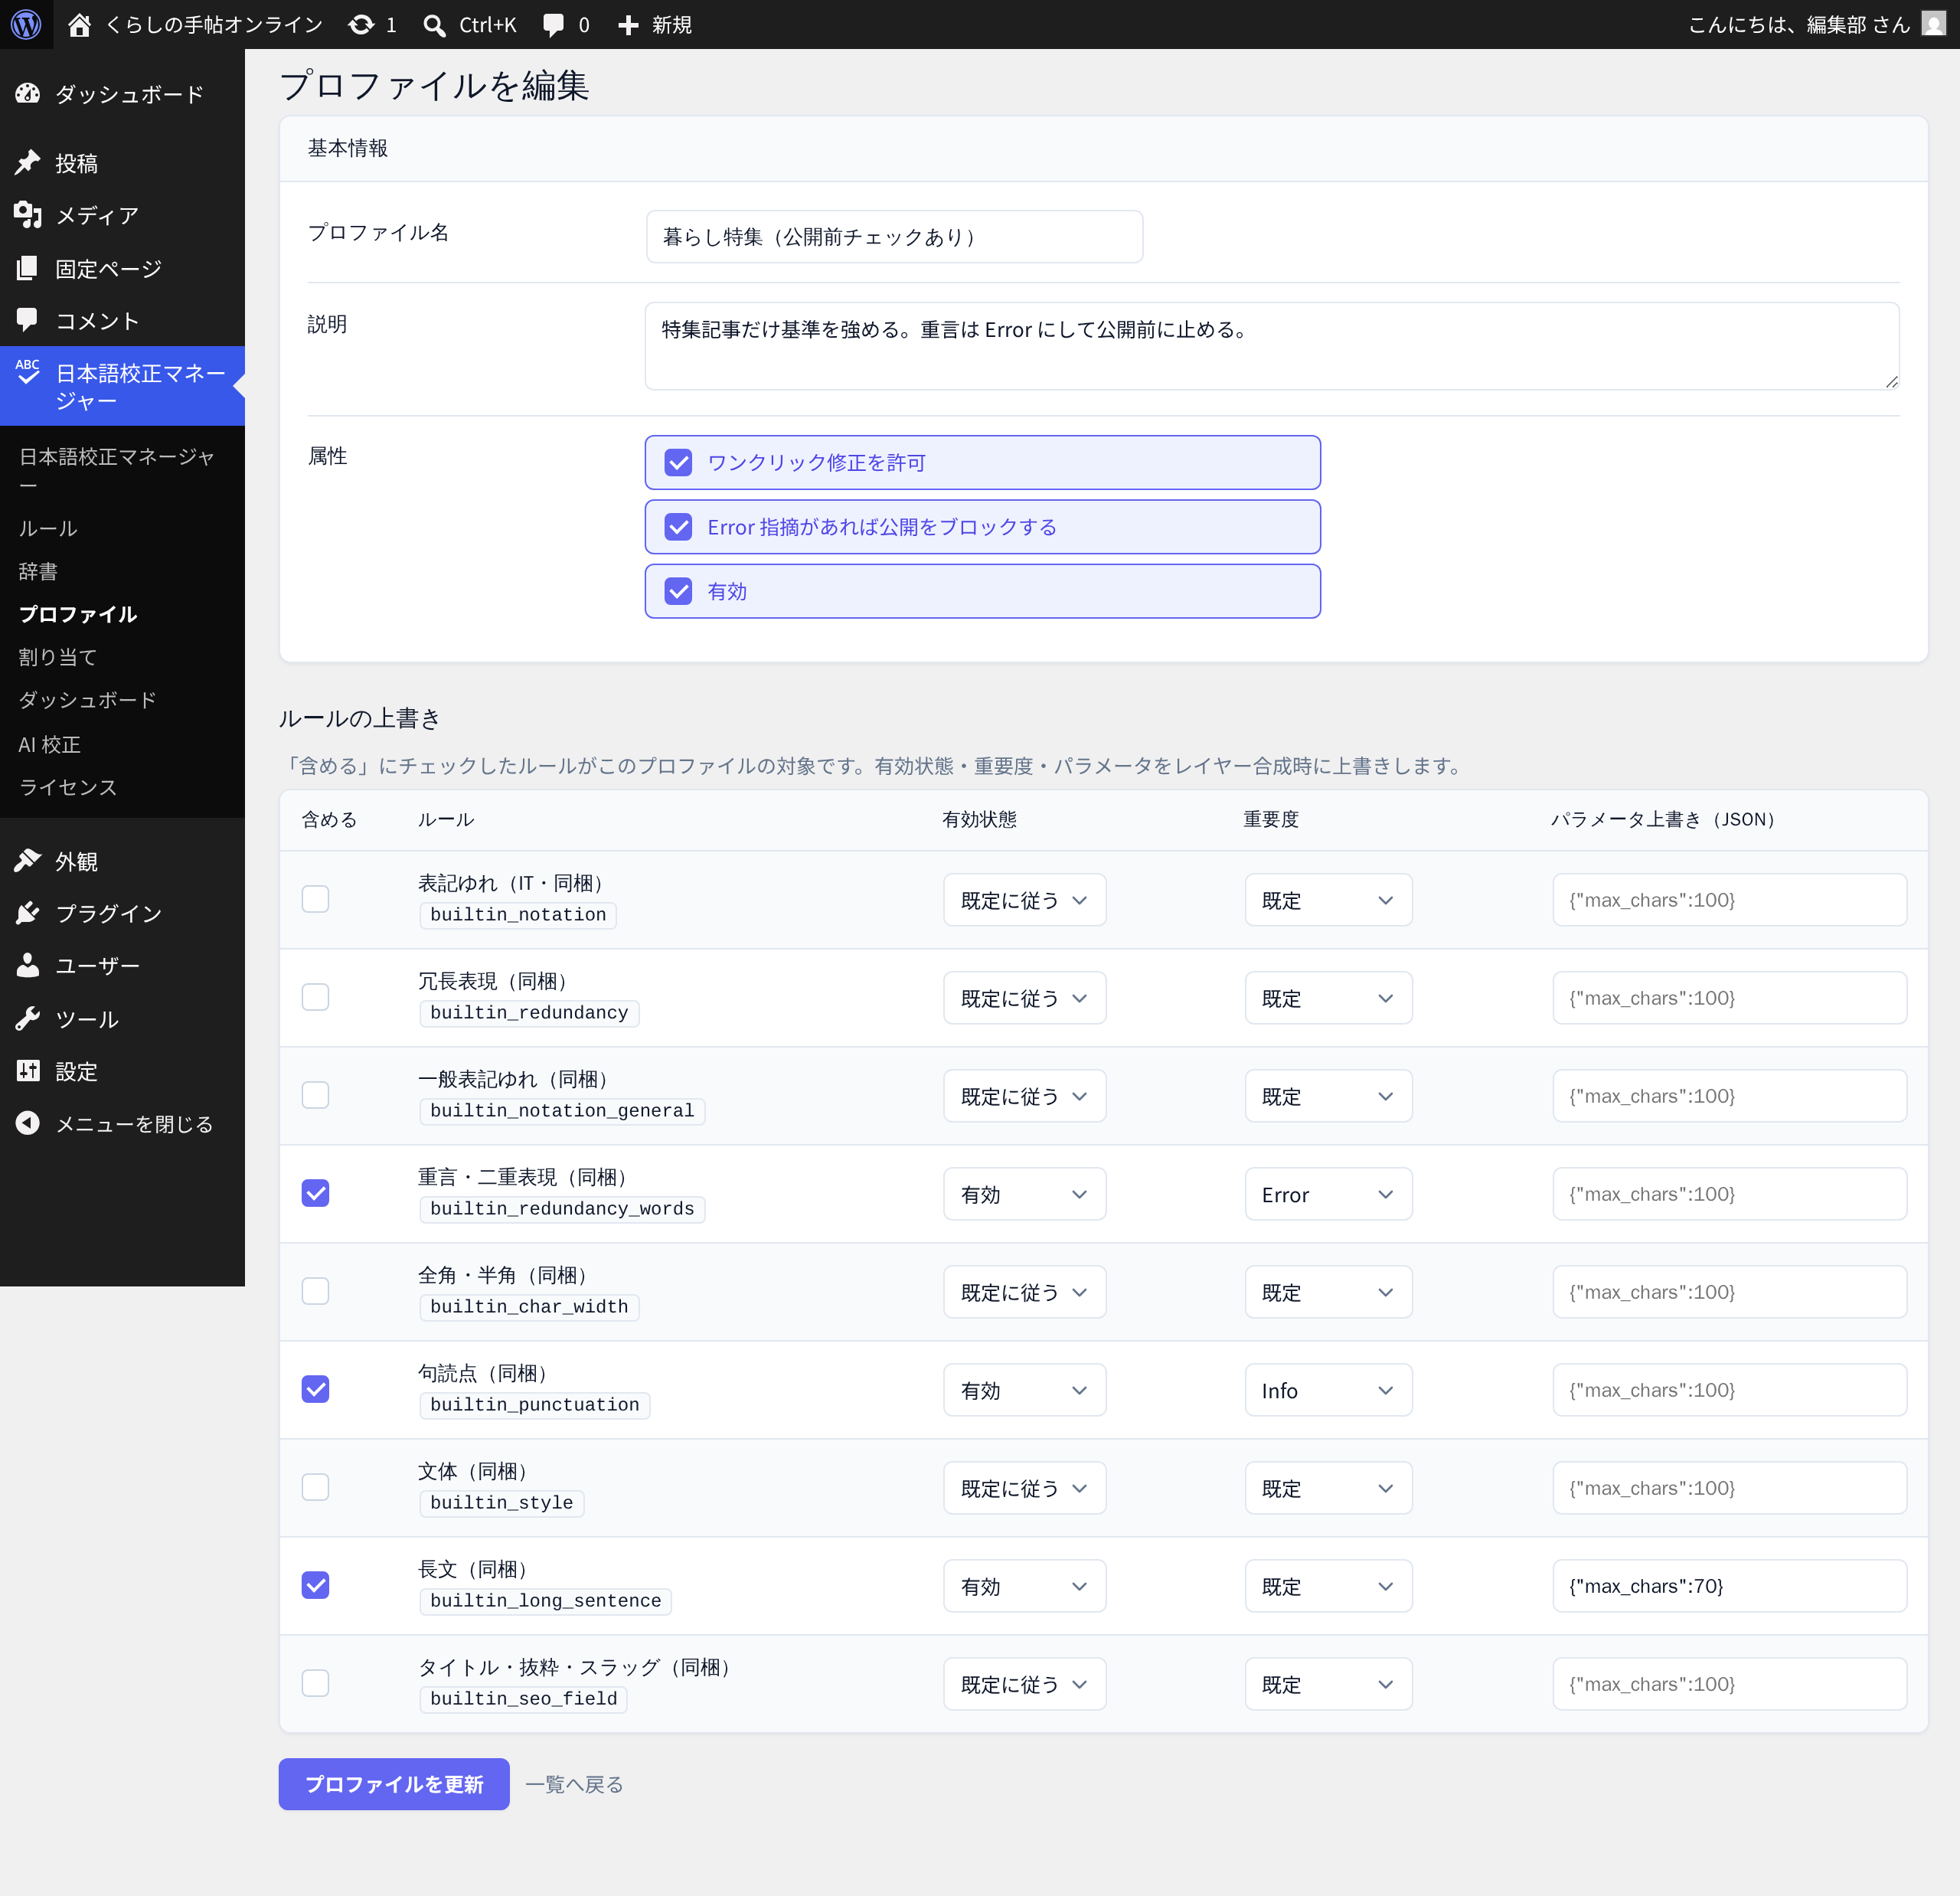
Task: Open the 辞書 submenu item
Action: click(x=38, y=571)
